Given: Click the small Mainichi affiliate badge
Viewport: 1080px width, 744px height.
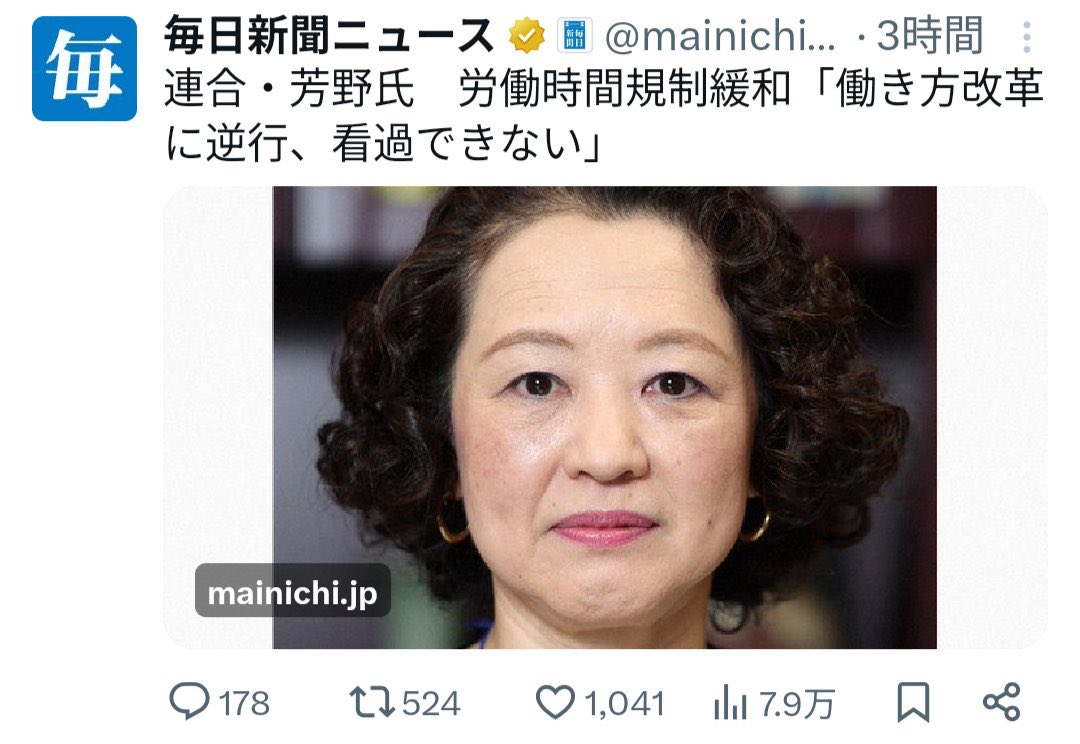Looking at the screenshot, I should [x=574, y=36].
